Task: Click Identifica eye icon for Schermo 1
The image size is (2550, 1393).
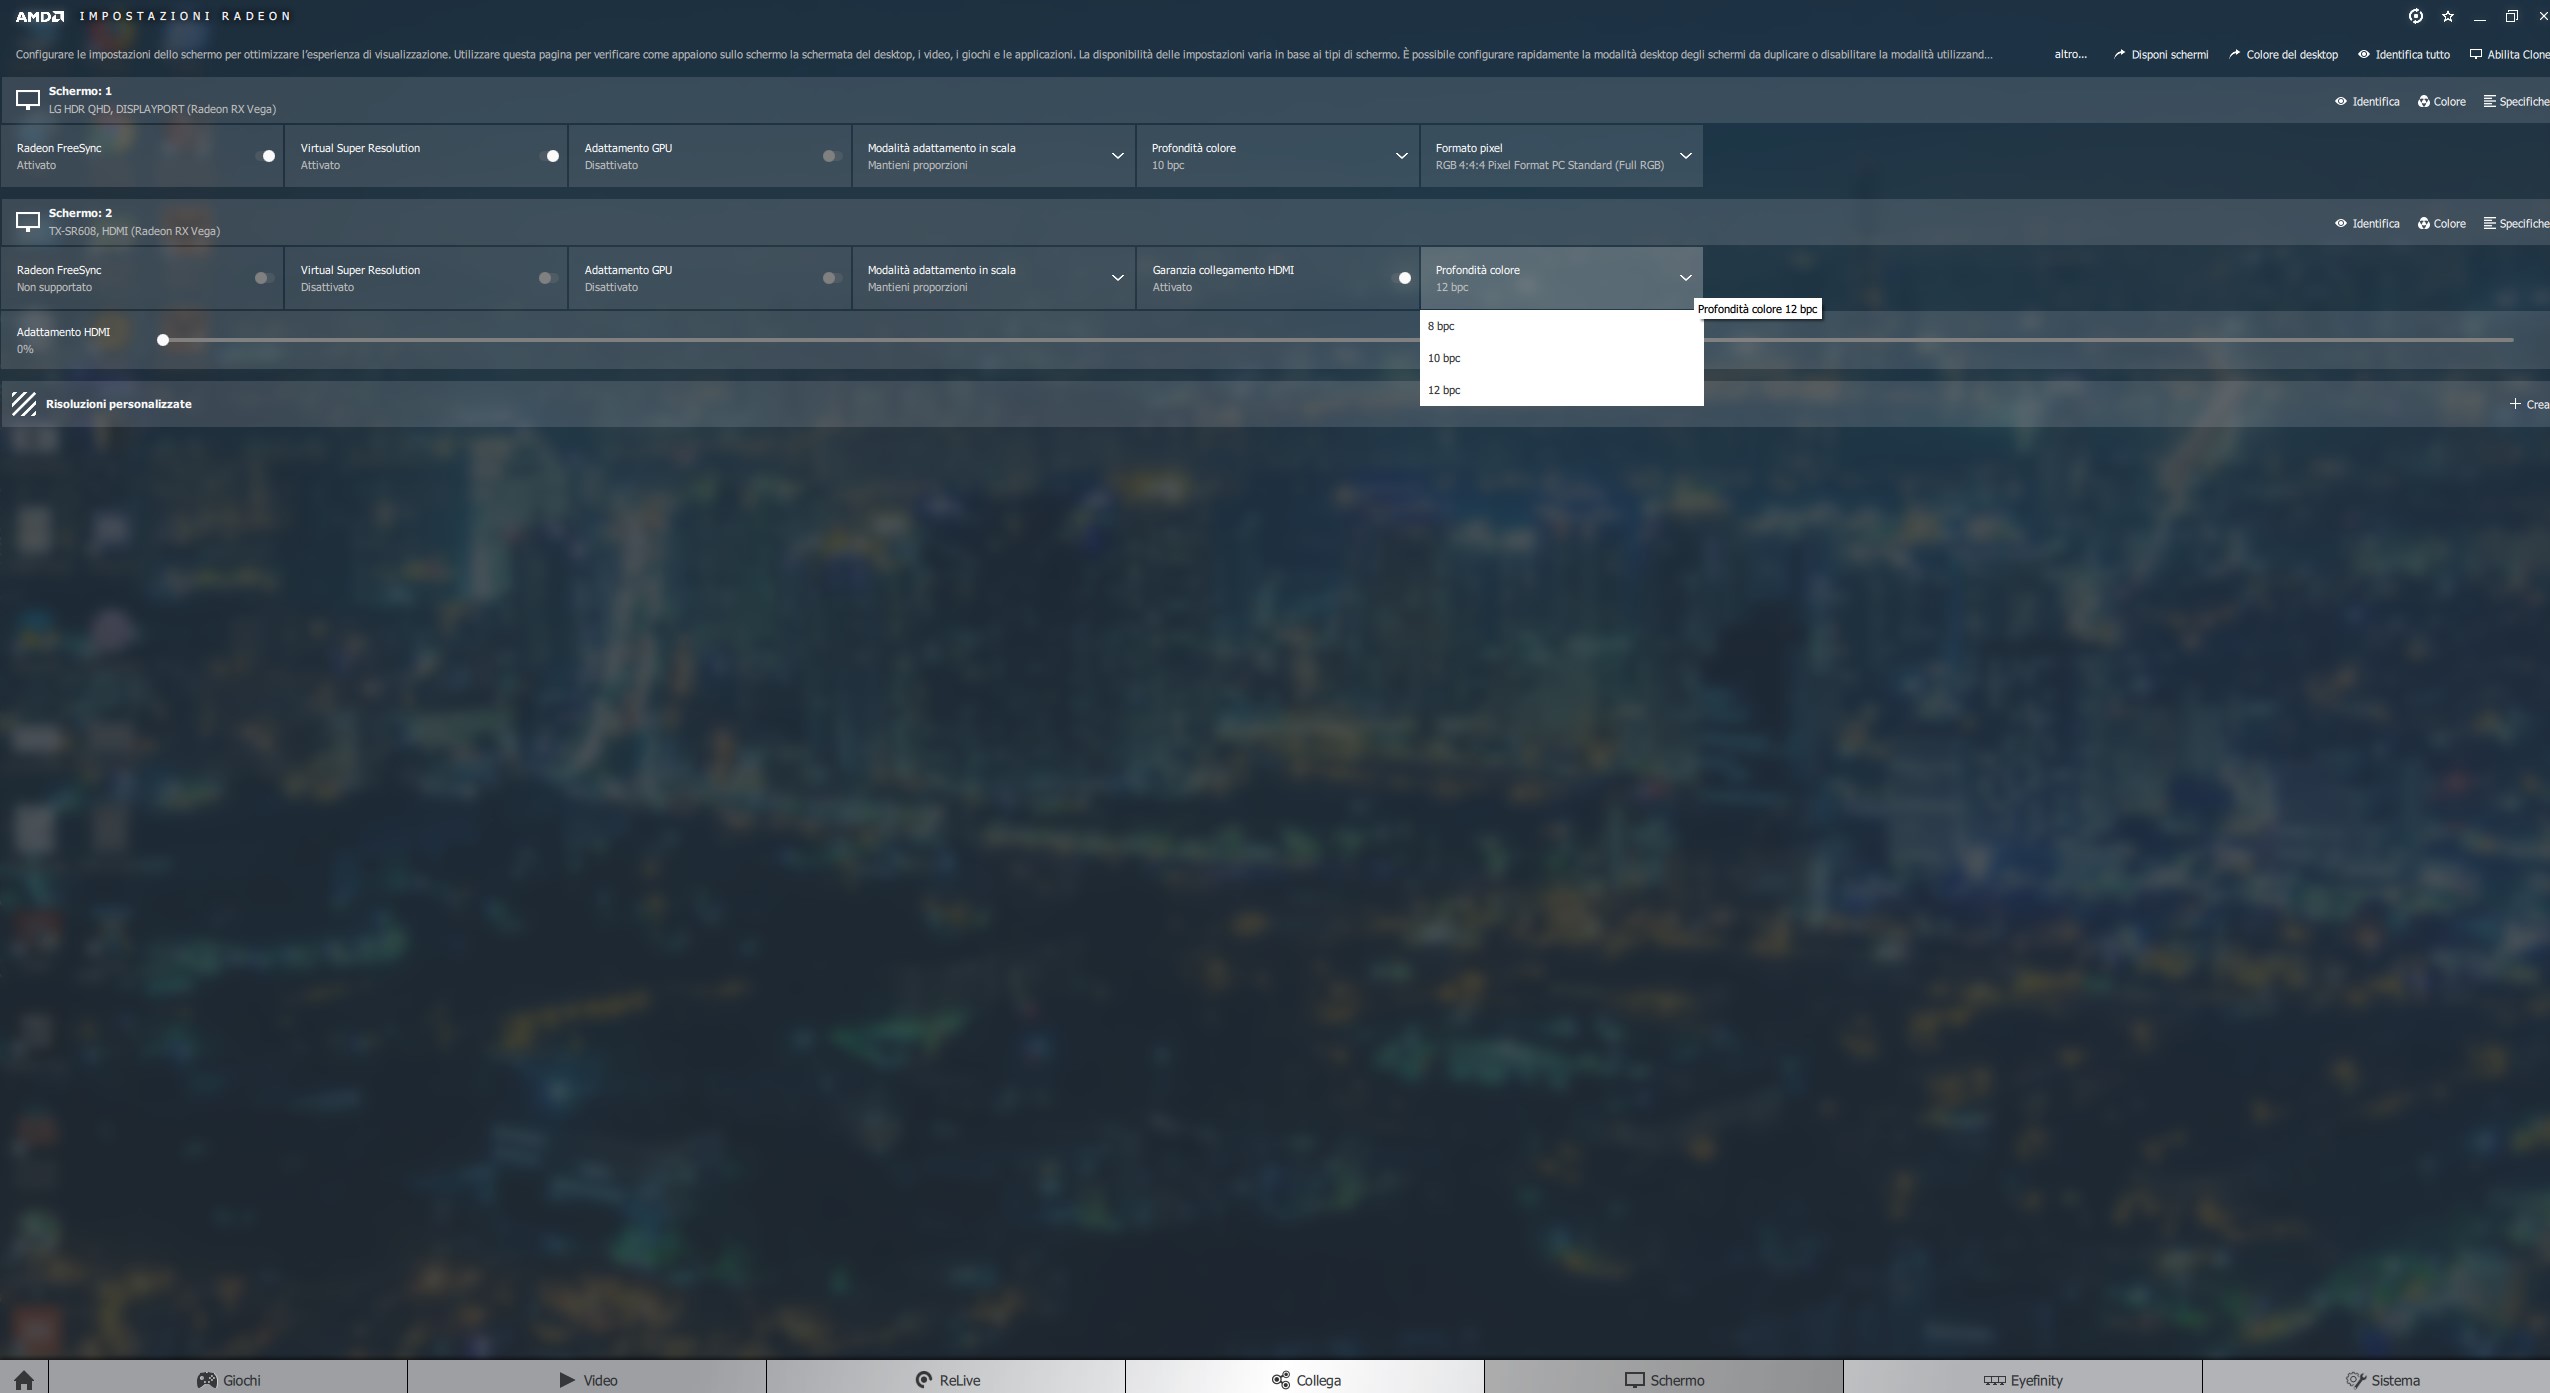Action: [2341, 101]
